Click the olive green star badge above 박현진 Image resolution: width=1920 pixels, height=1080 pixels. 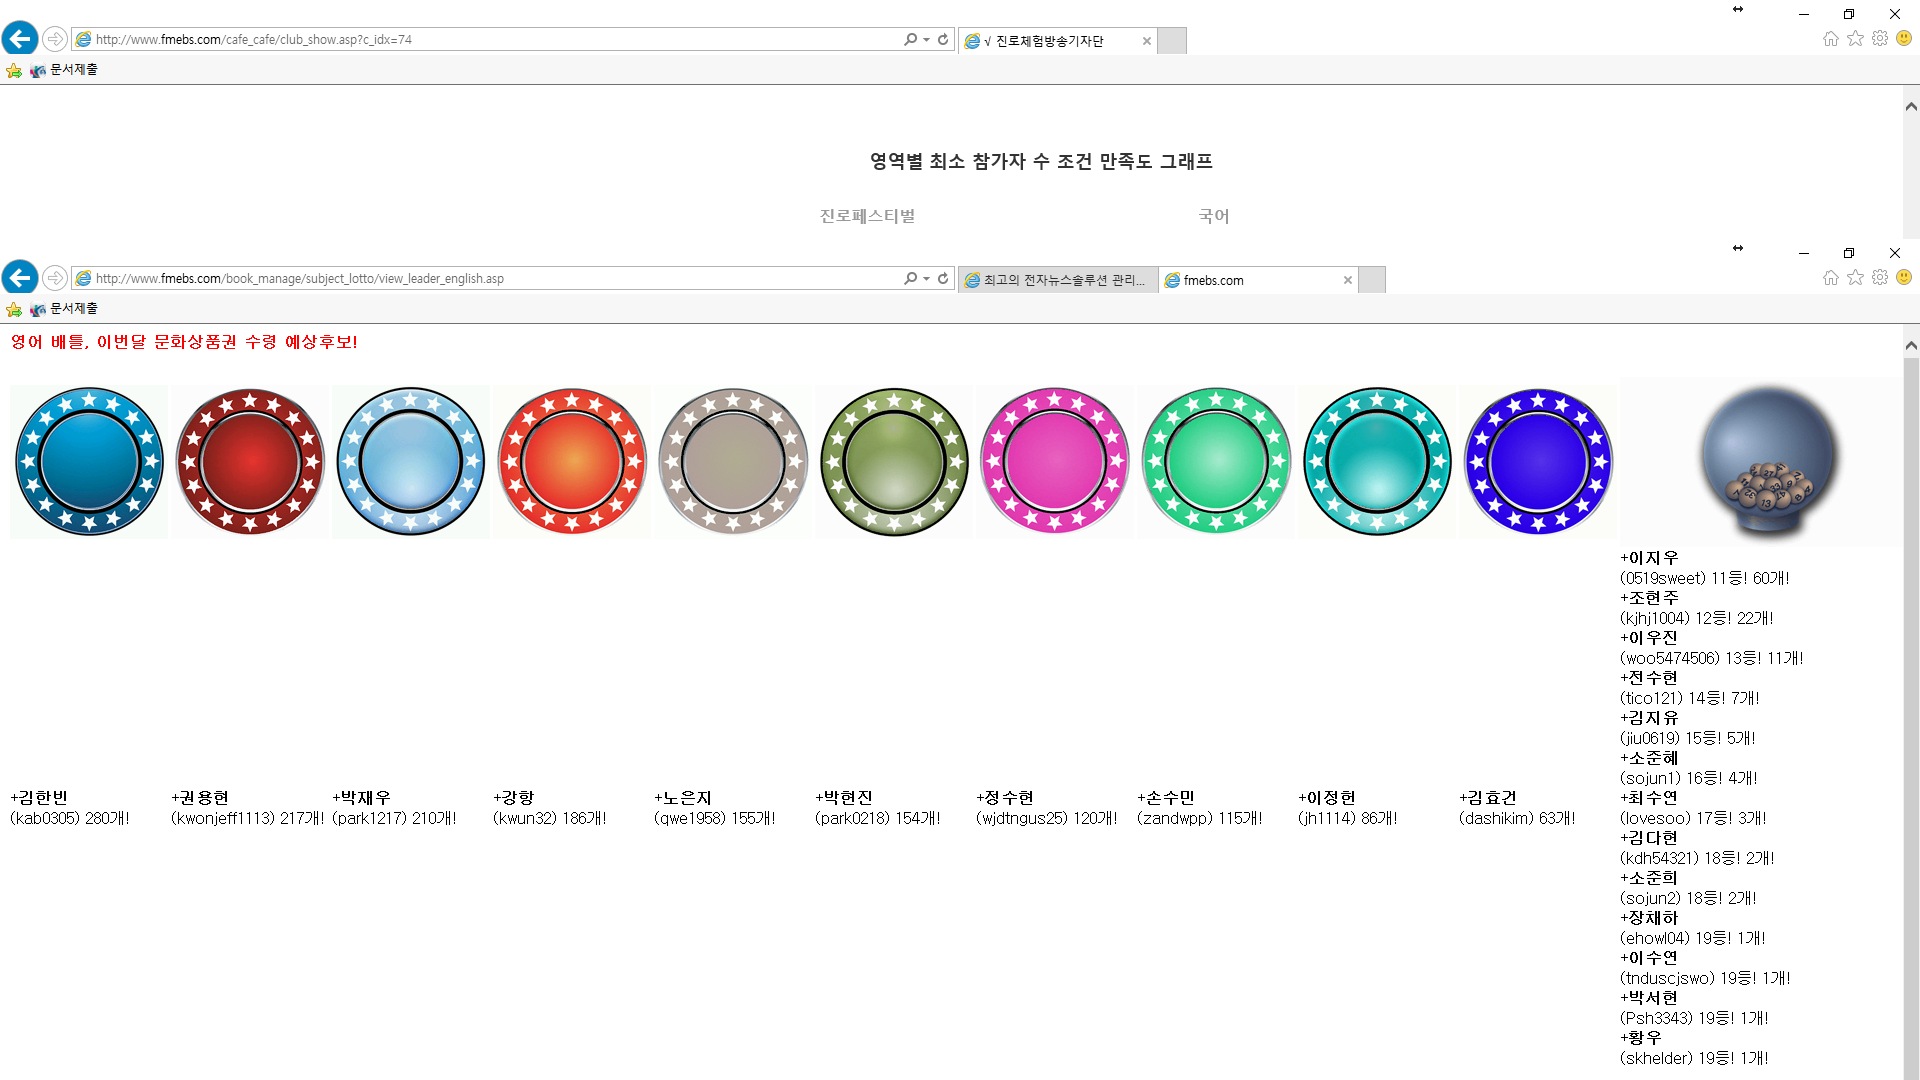[x=894, y=462]
